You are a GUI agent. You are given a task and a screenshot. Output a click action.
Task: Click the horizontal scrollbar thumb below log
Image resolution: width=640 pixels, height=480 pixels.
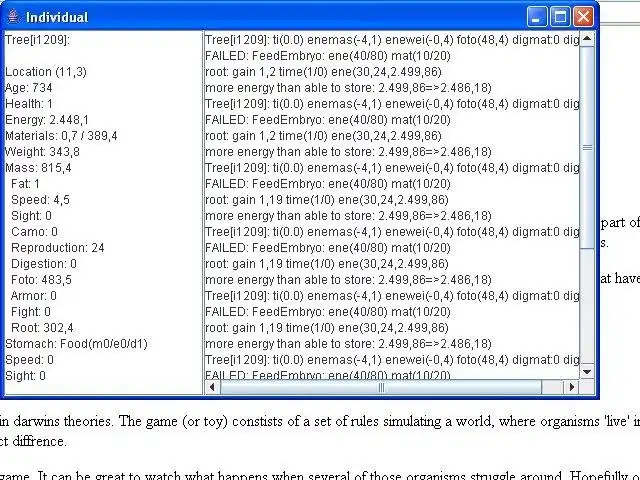[381, 387]
